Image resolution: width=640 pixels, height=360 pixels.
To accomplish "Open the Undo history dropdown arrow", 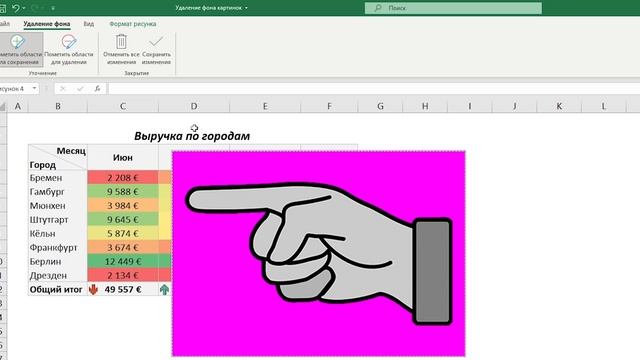I will [x=24, y=8].
